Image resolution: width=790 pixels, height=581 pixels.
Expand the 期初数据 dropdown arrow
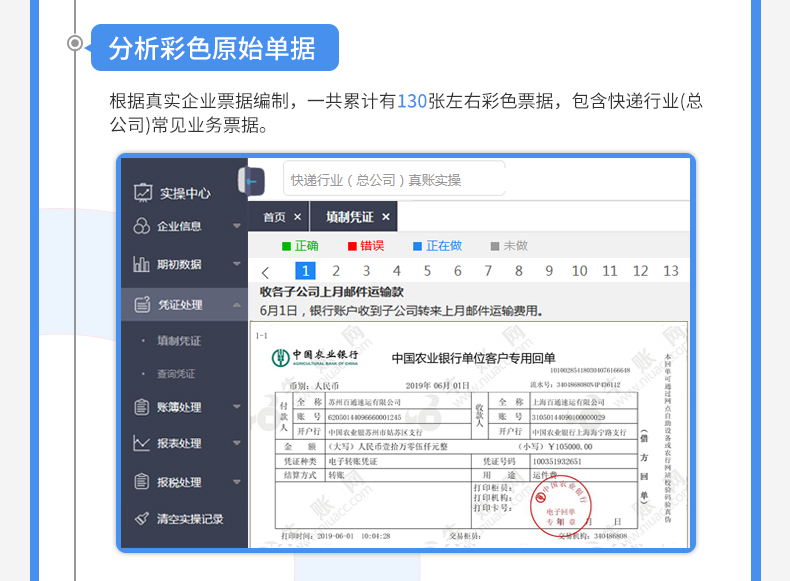coord(237,264)
